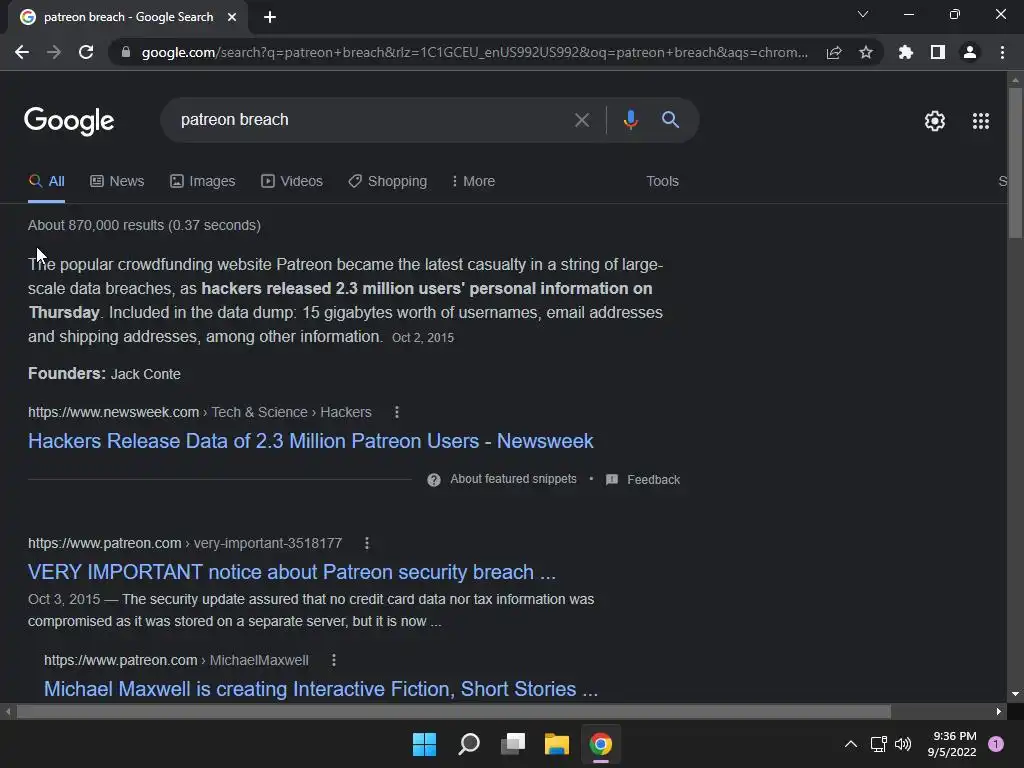1024x768 pixels.
Task: Go back using browser back arrow
Action: (22, 52)
